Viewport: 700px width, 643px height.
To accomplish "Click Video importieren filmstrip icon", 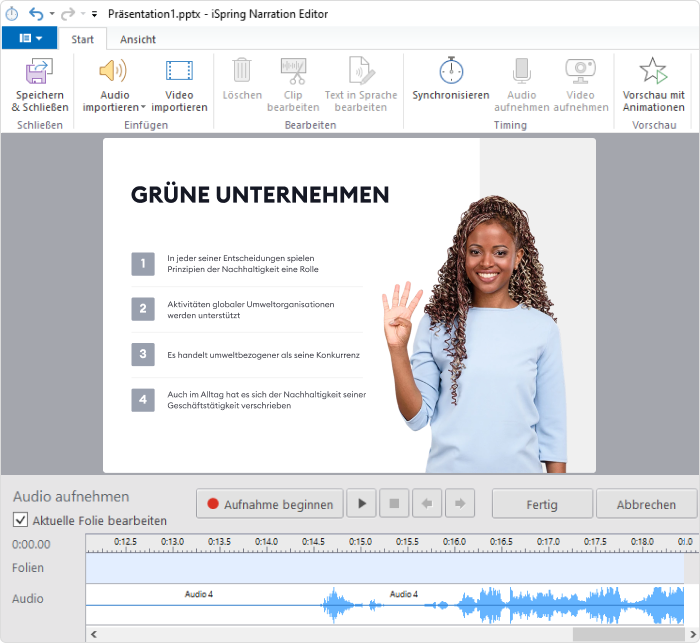I will pyautogui.click(x=179, y=71).
